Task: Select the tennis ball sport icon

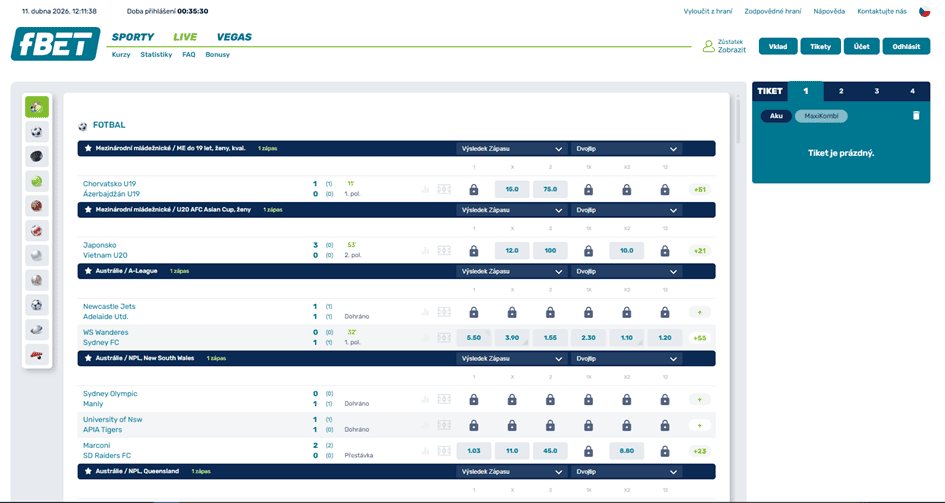Action: [x=37, y=181]
